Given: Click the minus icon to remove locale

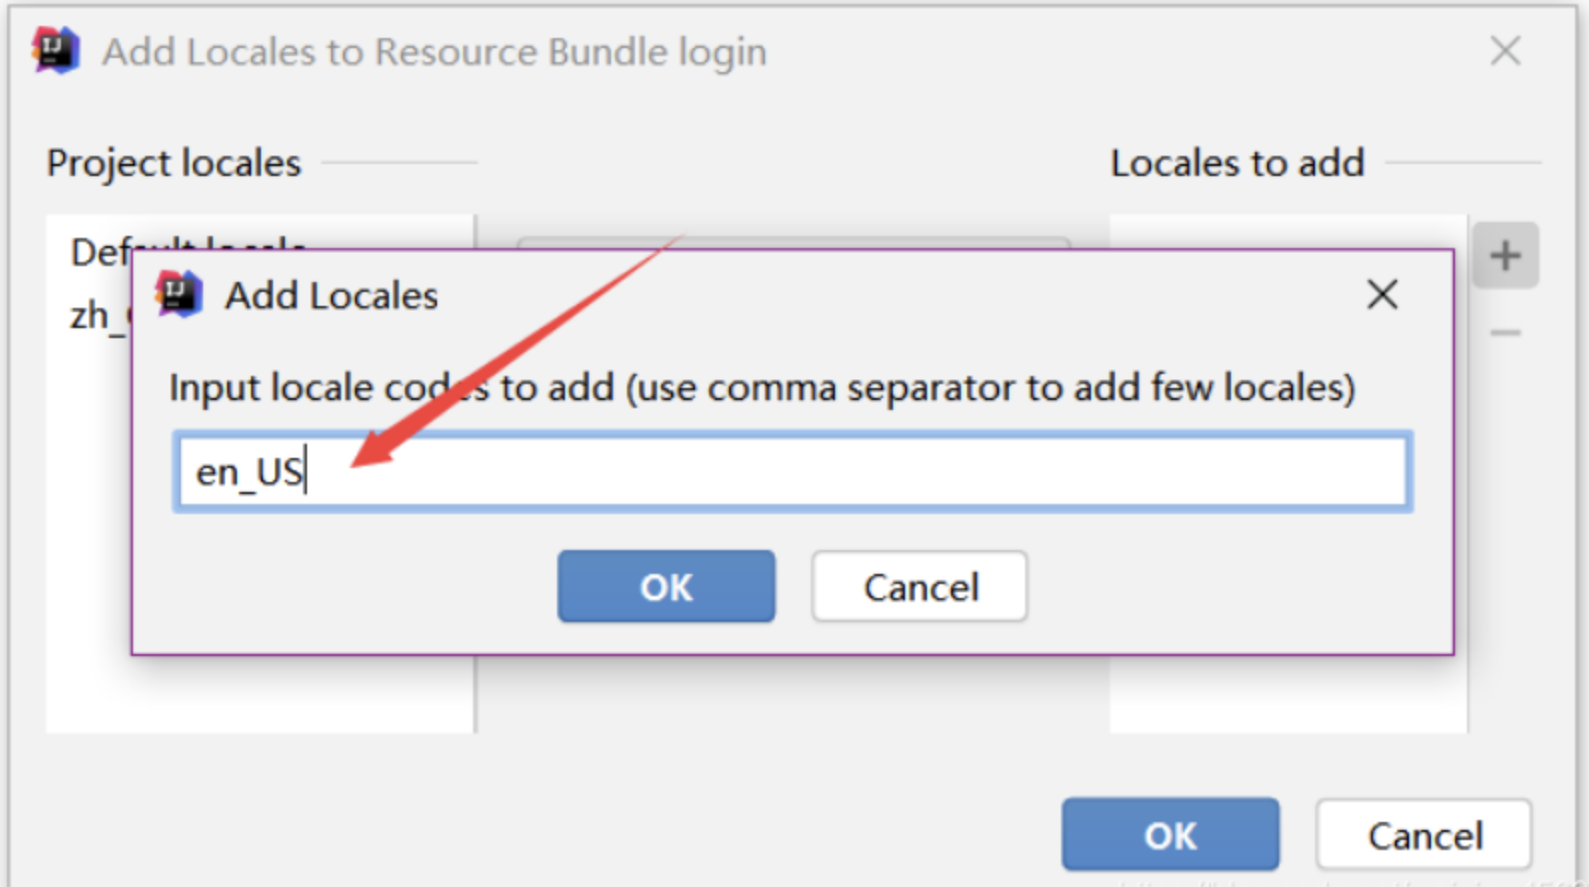Looking at the screenshot, I should (x=1505, y=332).
